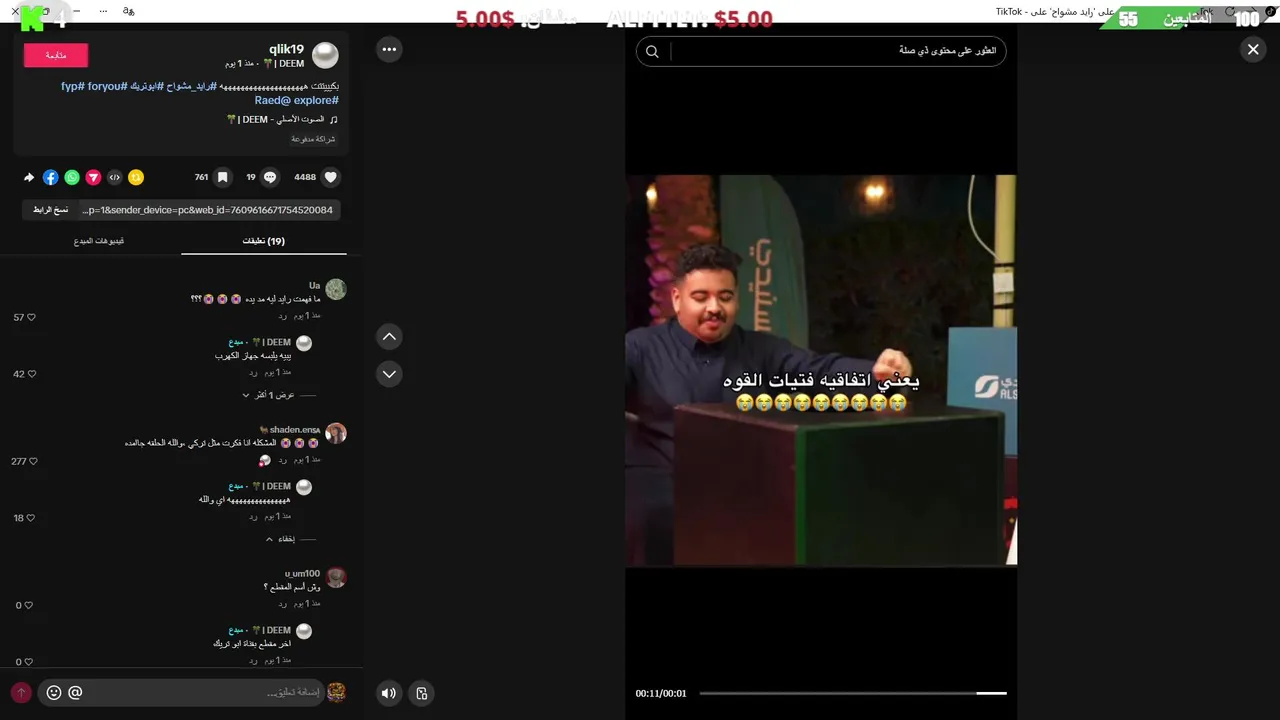
Task: Click the 00:11/00:01 video time readout
Action: coord(661,693)
